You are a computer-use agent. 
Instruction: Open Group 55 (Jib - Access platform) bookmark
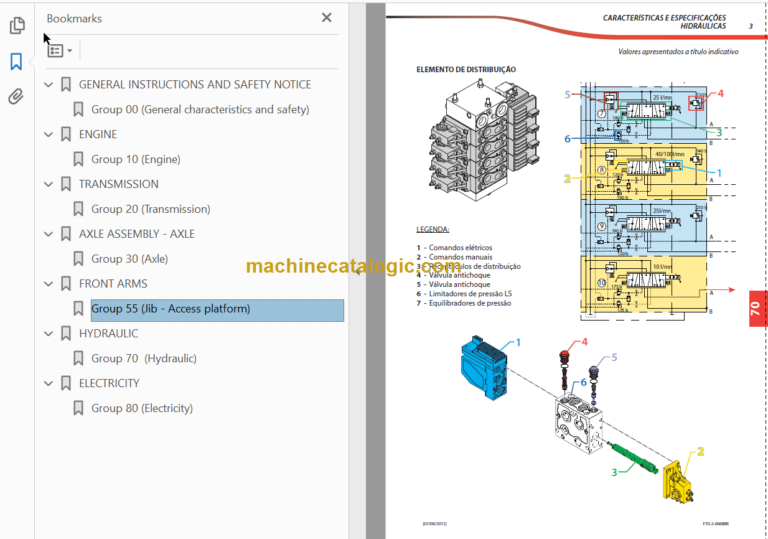pyautogui.click(x=217, y=310)
